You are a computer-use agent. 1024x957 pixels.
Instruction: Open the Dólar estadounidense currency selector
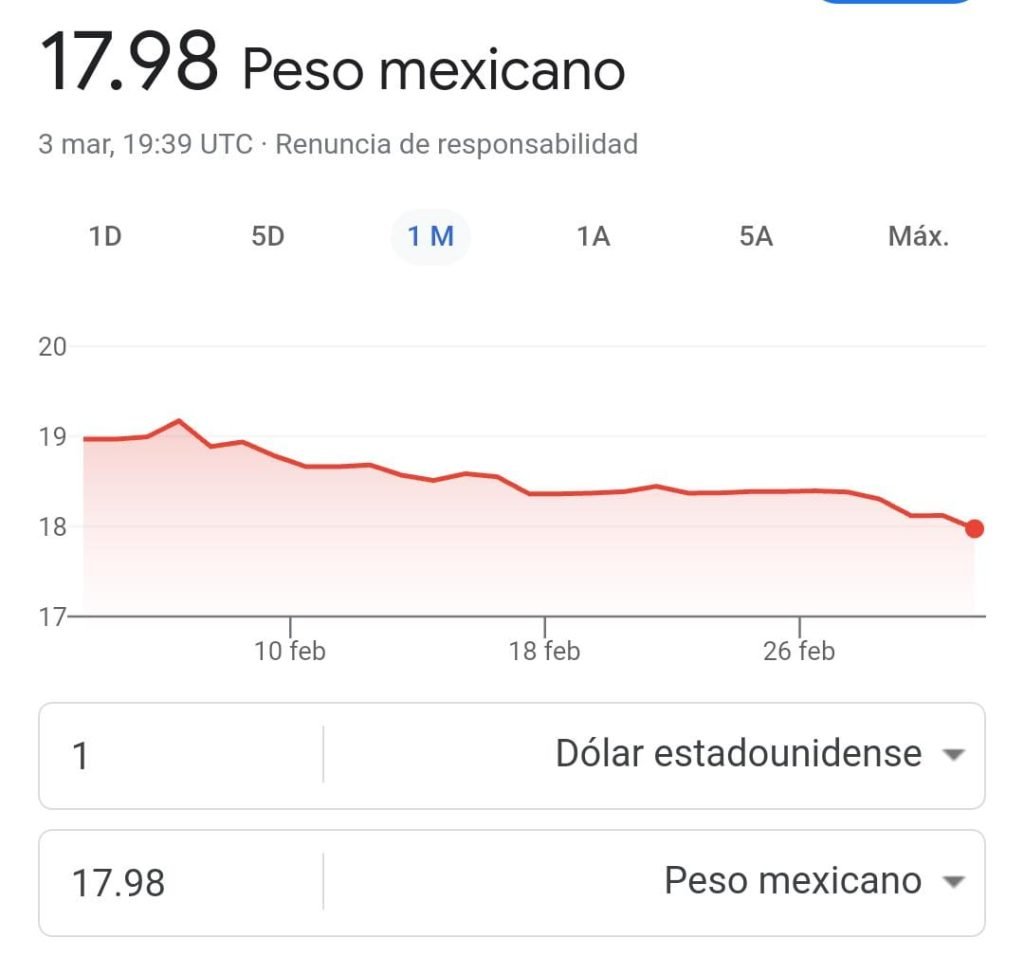(x=738, y=754)
